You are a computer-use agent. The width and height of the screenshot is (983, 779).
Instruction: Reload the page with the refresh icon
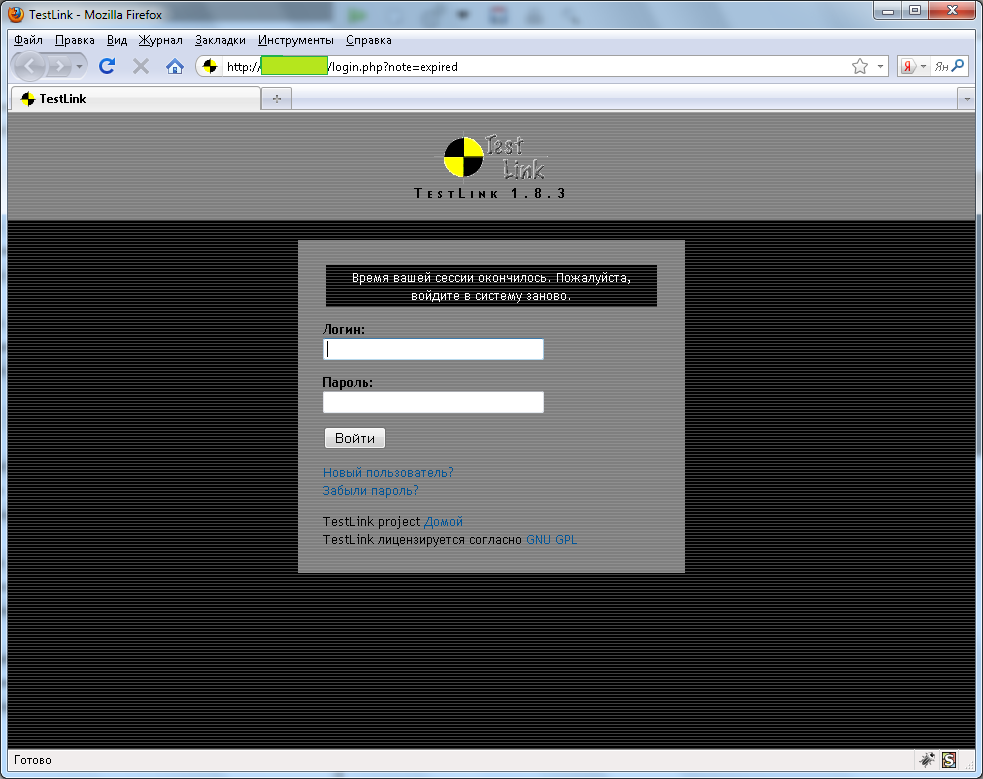[107, 66]
